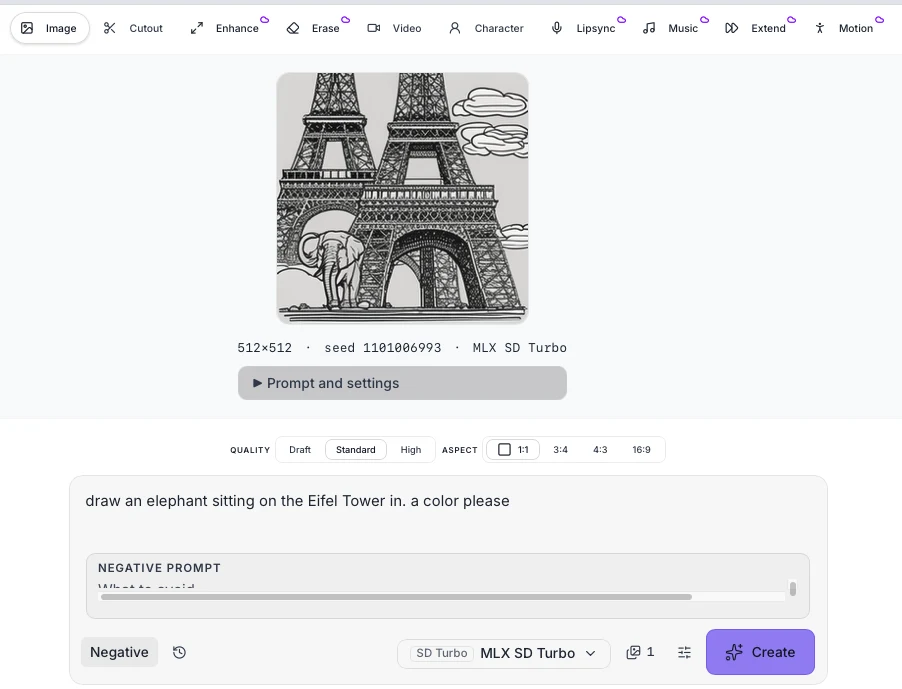Open advanced settings sliders icon
Image resolution: width=902 pixels, height=689 pixels.
pos(684,652)
